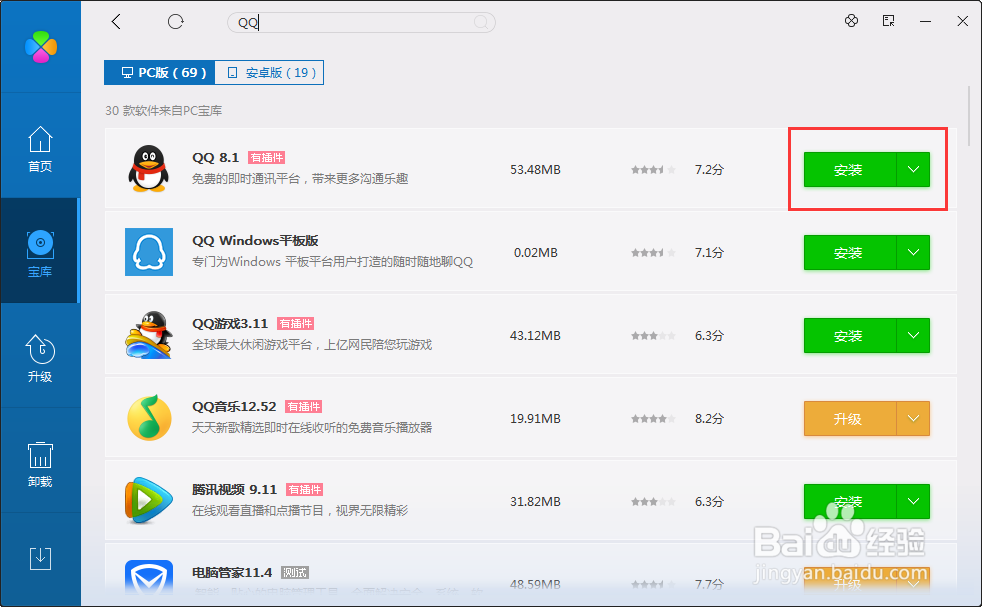Expand the dropdown beside QQ游戏 install button
Image resolution: width=982 pixels, height=607 pixels.
pos(912,335)
